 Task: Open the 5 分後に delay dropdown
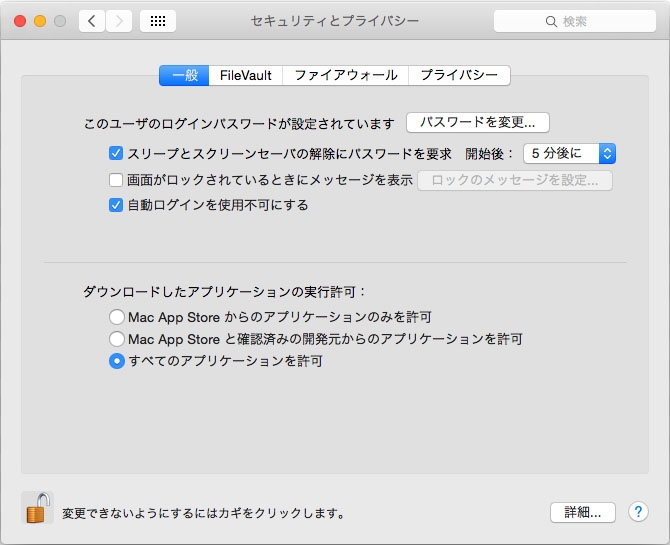click(569, 153)
